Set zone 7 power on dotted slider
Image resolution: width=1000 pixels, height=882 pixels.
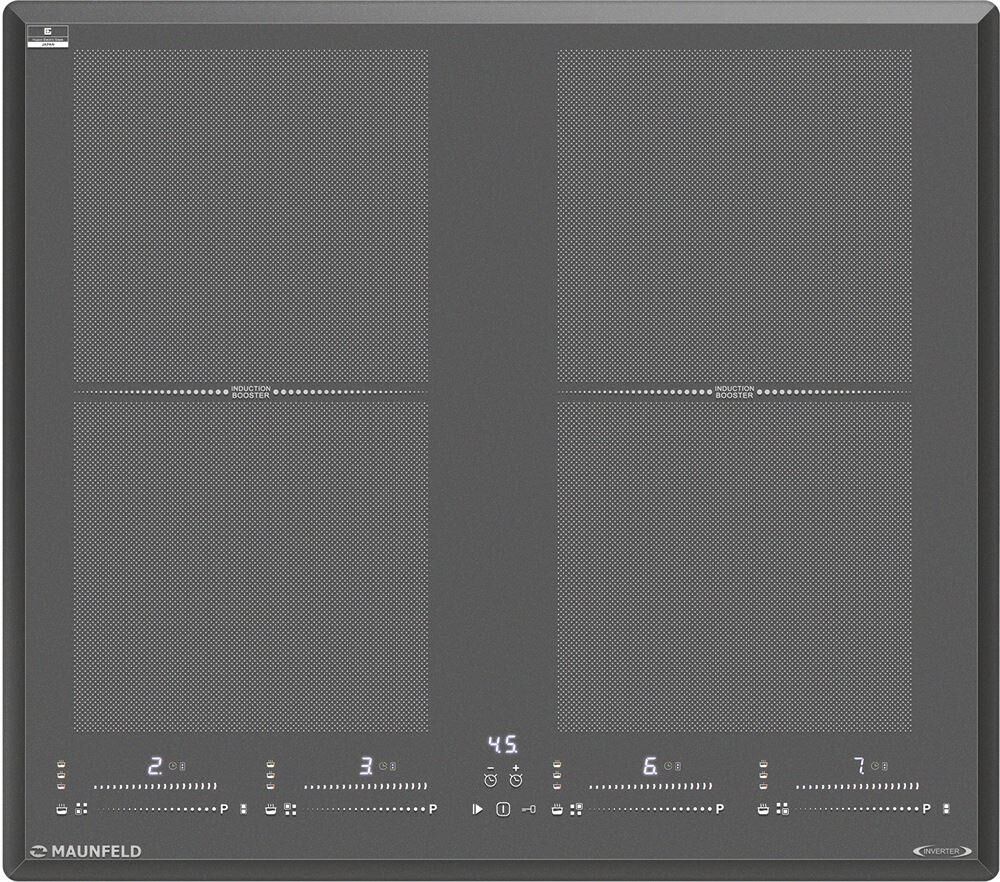858,808
